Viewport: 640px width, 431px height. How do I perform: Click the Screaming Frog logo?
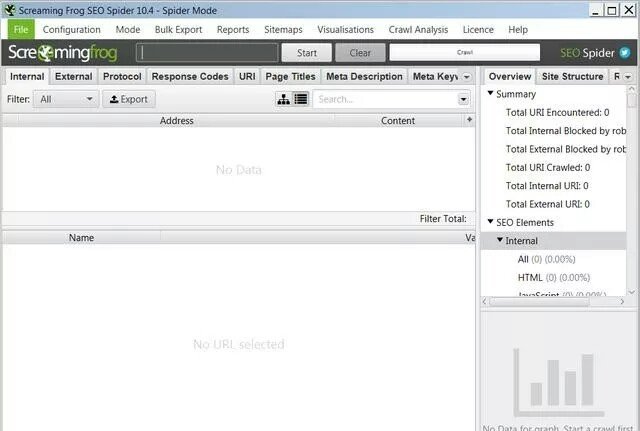(x=63, y=53)
